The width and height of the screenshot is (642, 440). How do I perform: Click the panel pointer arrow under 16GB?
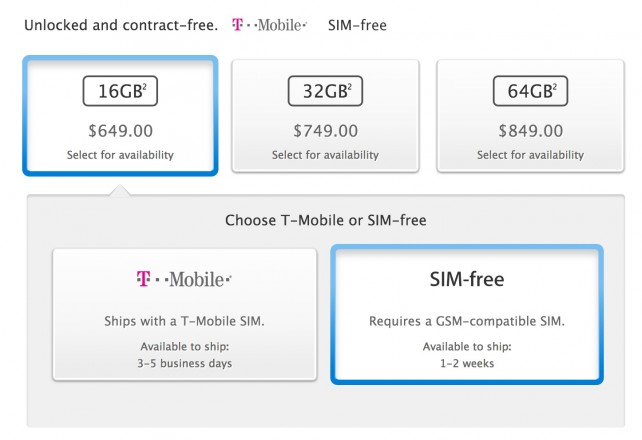click(x=120, y=191)
